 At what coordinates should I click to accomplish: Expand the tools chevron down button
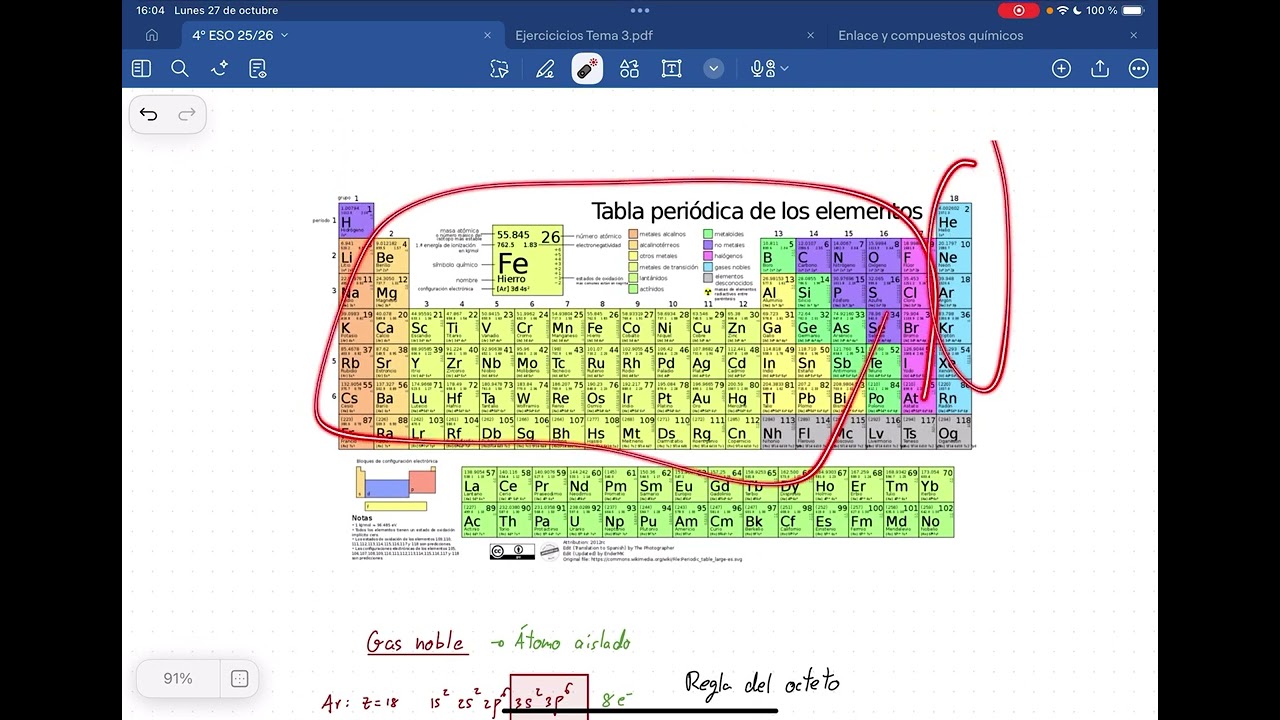click(x=713, y=68)
